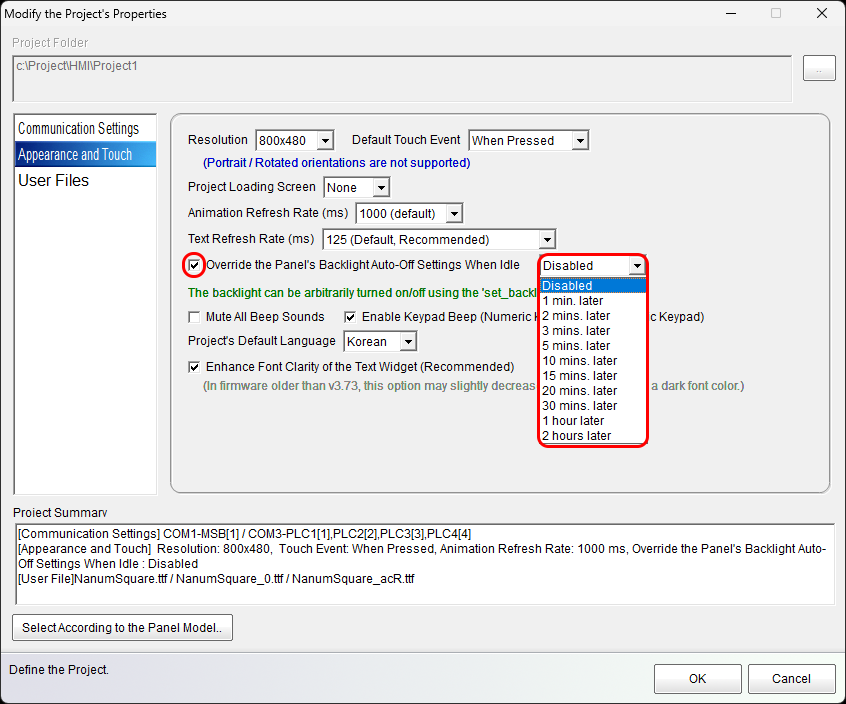The width and height of the screenshot is (846, 704).
Task: Select Appearance and Touch section
Action: tap(75, 155)
